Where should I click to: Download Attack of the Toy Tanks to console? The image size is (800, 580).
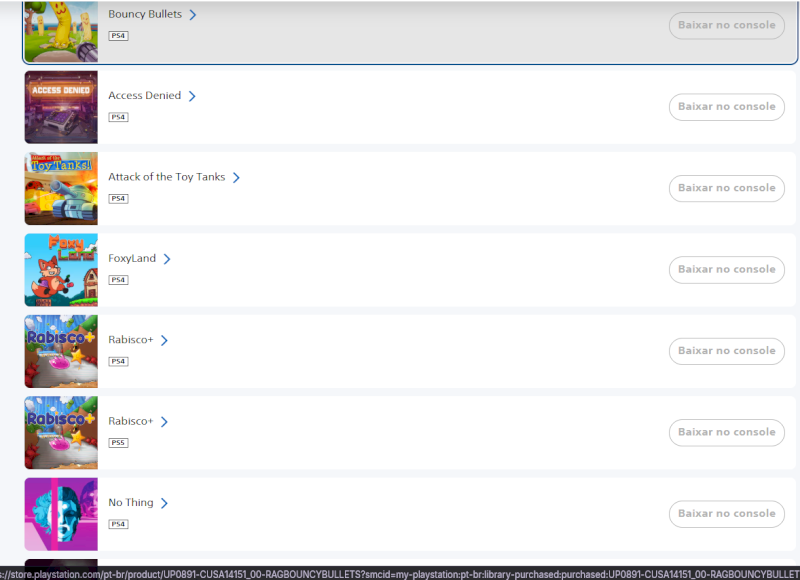[x=727, y=188]
